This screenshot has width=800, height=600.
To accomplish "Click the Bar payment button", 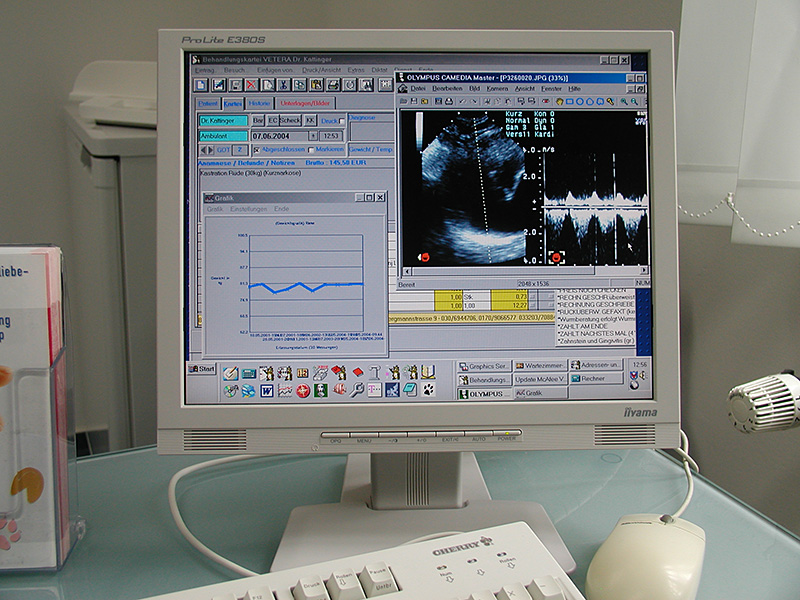I will pos(258,120).
